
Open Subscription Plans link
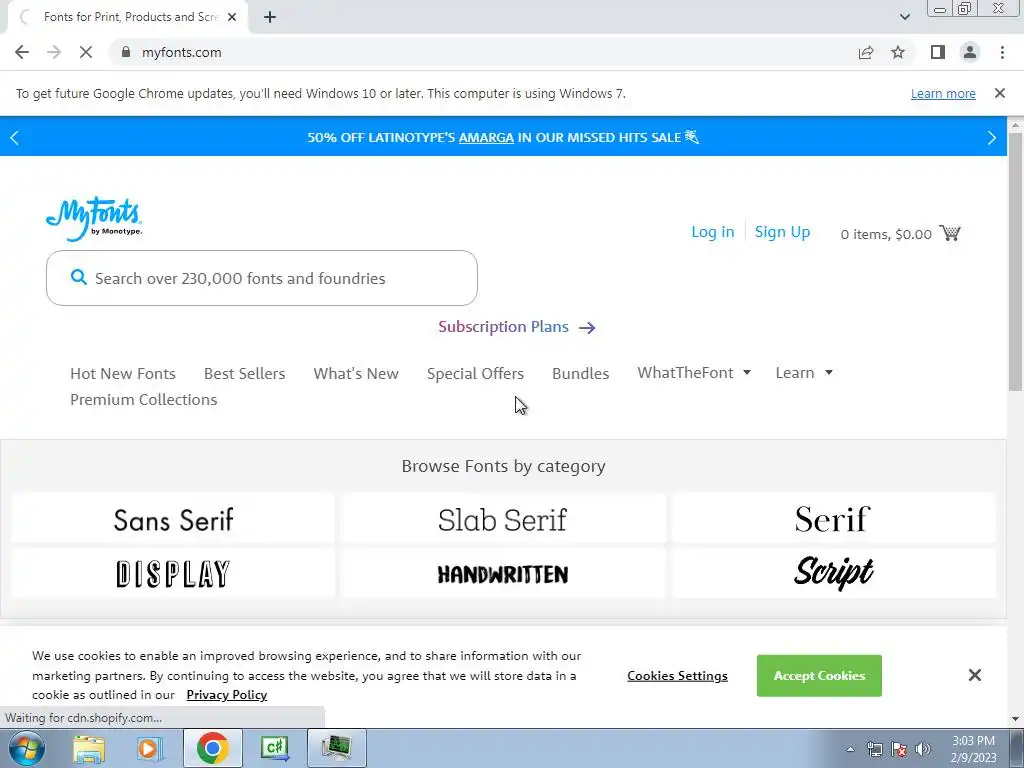coord(503,327)
